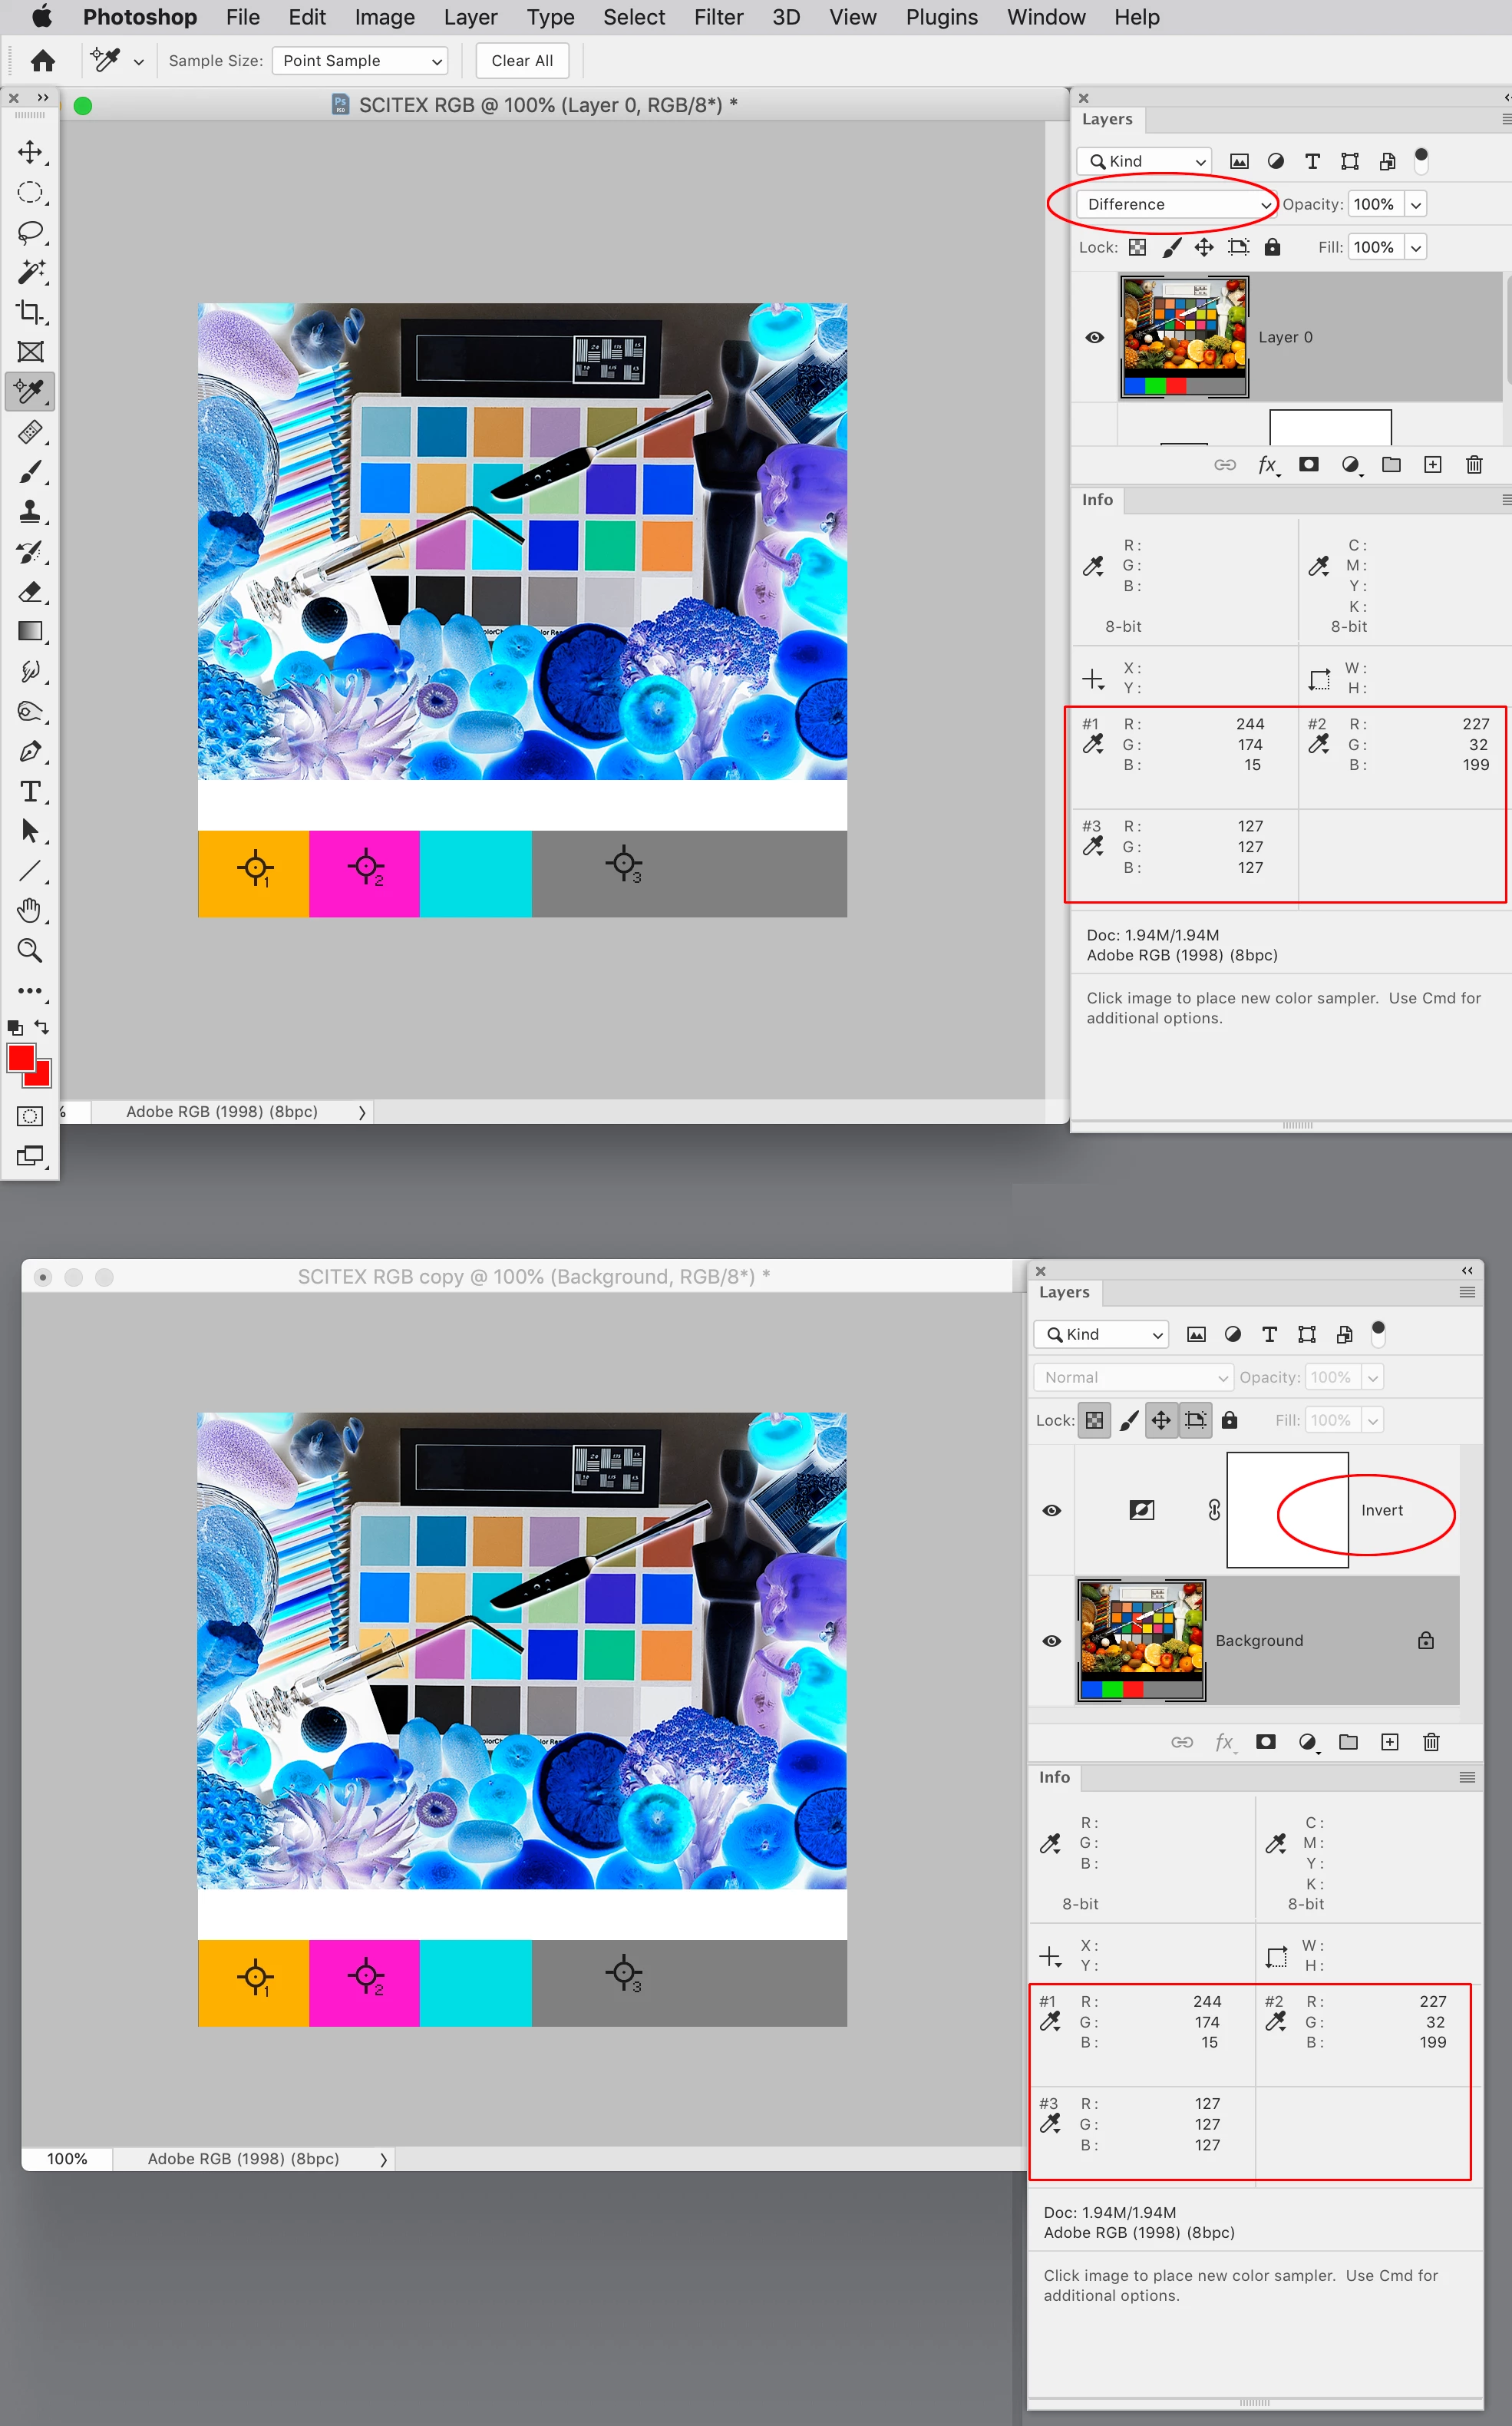This screenshot has width=1512, height=2426.
Task: Expand the Opacity dropdown in upper Layers panel
Action: tap(1415, 204)
